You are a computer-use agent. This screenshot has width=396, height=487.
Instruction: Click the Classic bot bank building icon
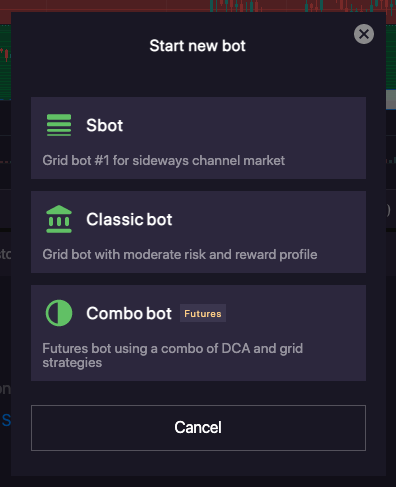tap(59, 219)
